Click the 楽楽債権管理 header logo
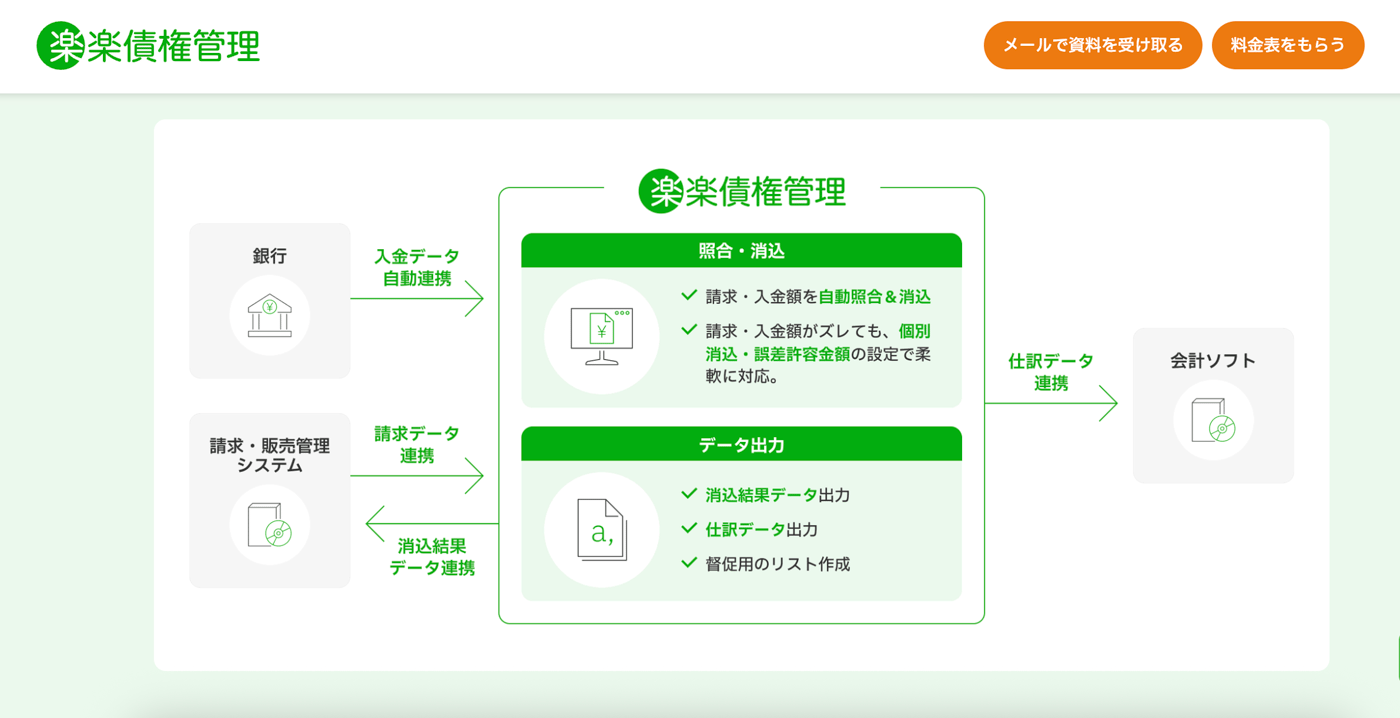 coord(148,45)
